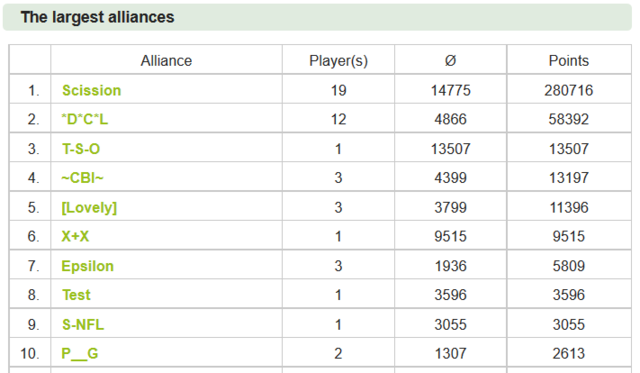This screenshot has height=373, width=640.
Task: Click the Alliance column header
Action: click(x=166, y=60)
